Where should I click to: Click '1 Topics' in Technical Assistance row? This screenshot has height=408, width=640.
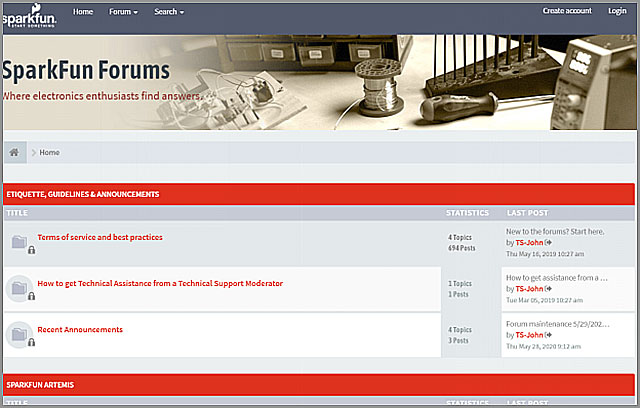pyautogui.click(x=460, y=283)
